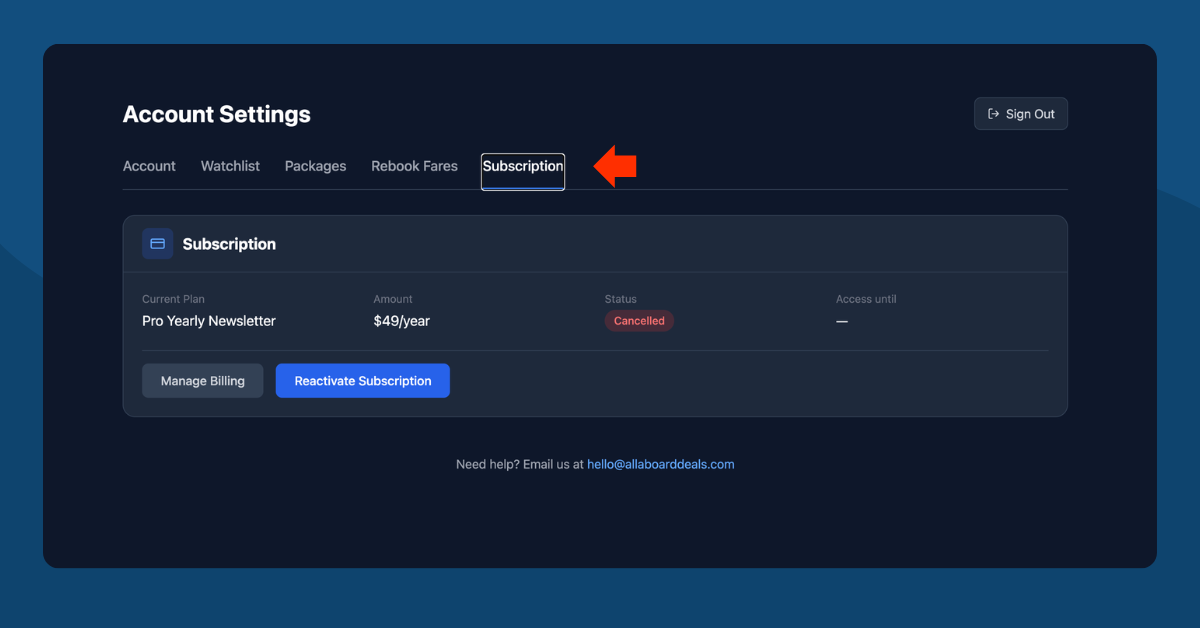Screen dimensions: 1200x628
Task: Select the Current Plan label
Action: pos(172,299)
